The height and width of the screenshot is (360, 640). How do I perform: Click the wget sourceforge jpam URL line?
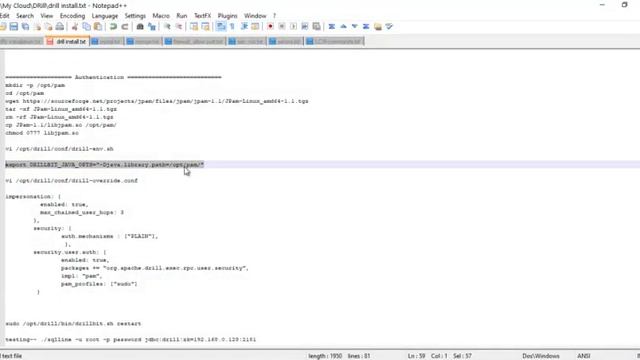click(157, 101)
